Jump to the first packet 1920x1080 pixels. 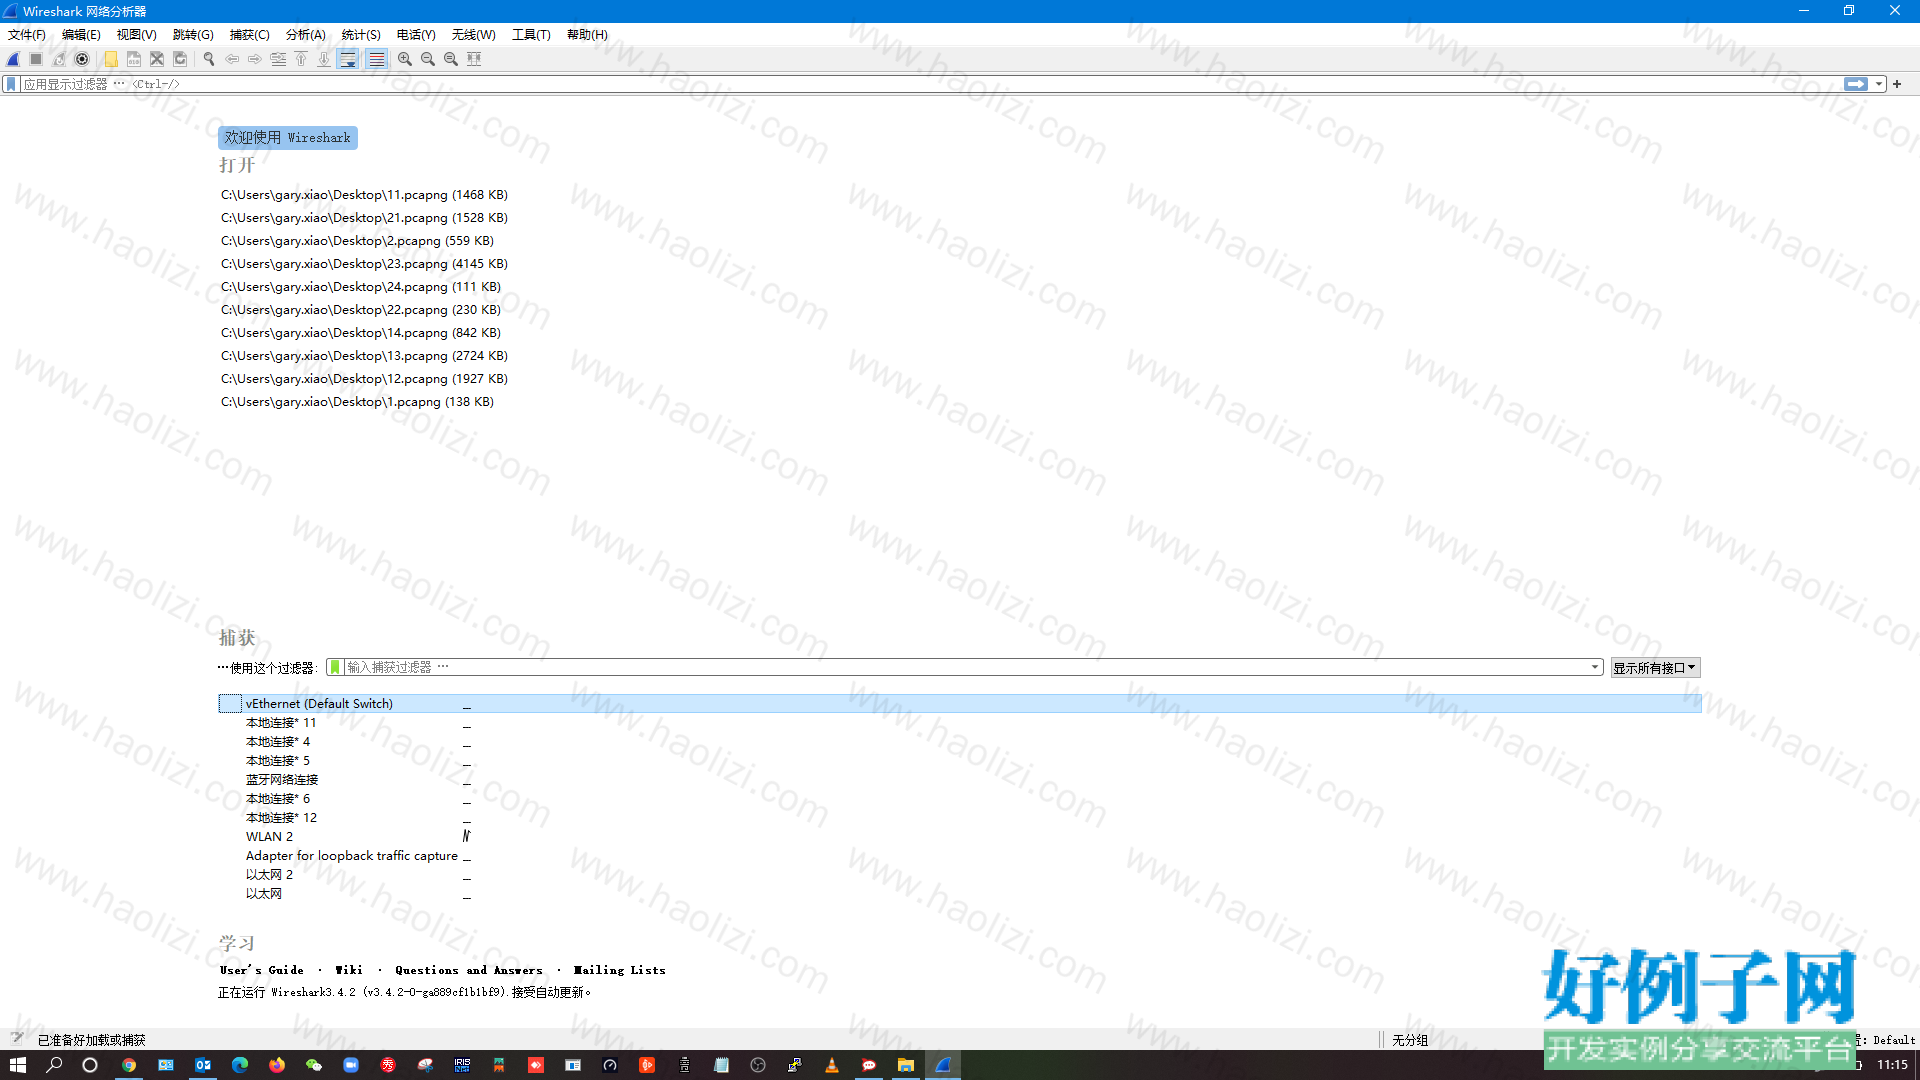pos(301,59)
